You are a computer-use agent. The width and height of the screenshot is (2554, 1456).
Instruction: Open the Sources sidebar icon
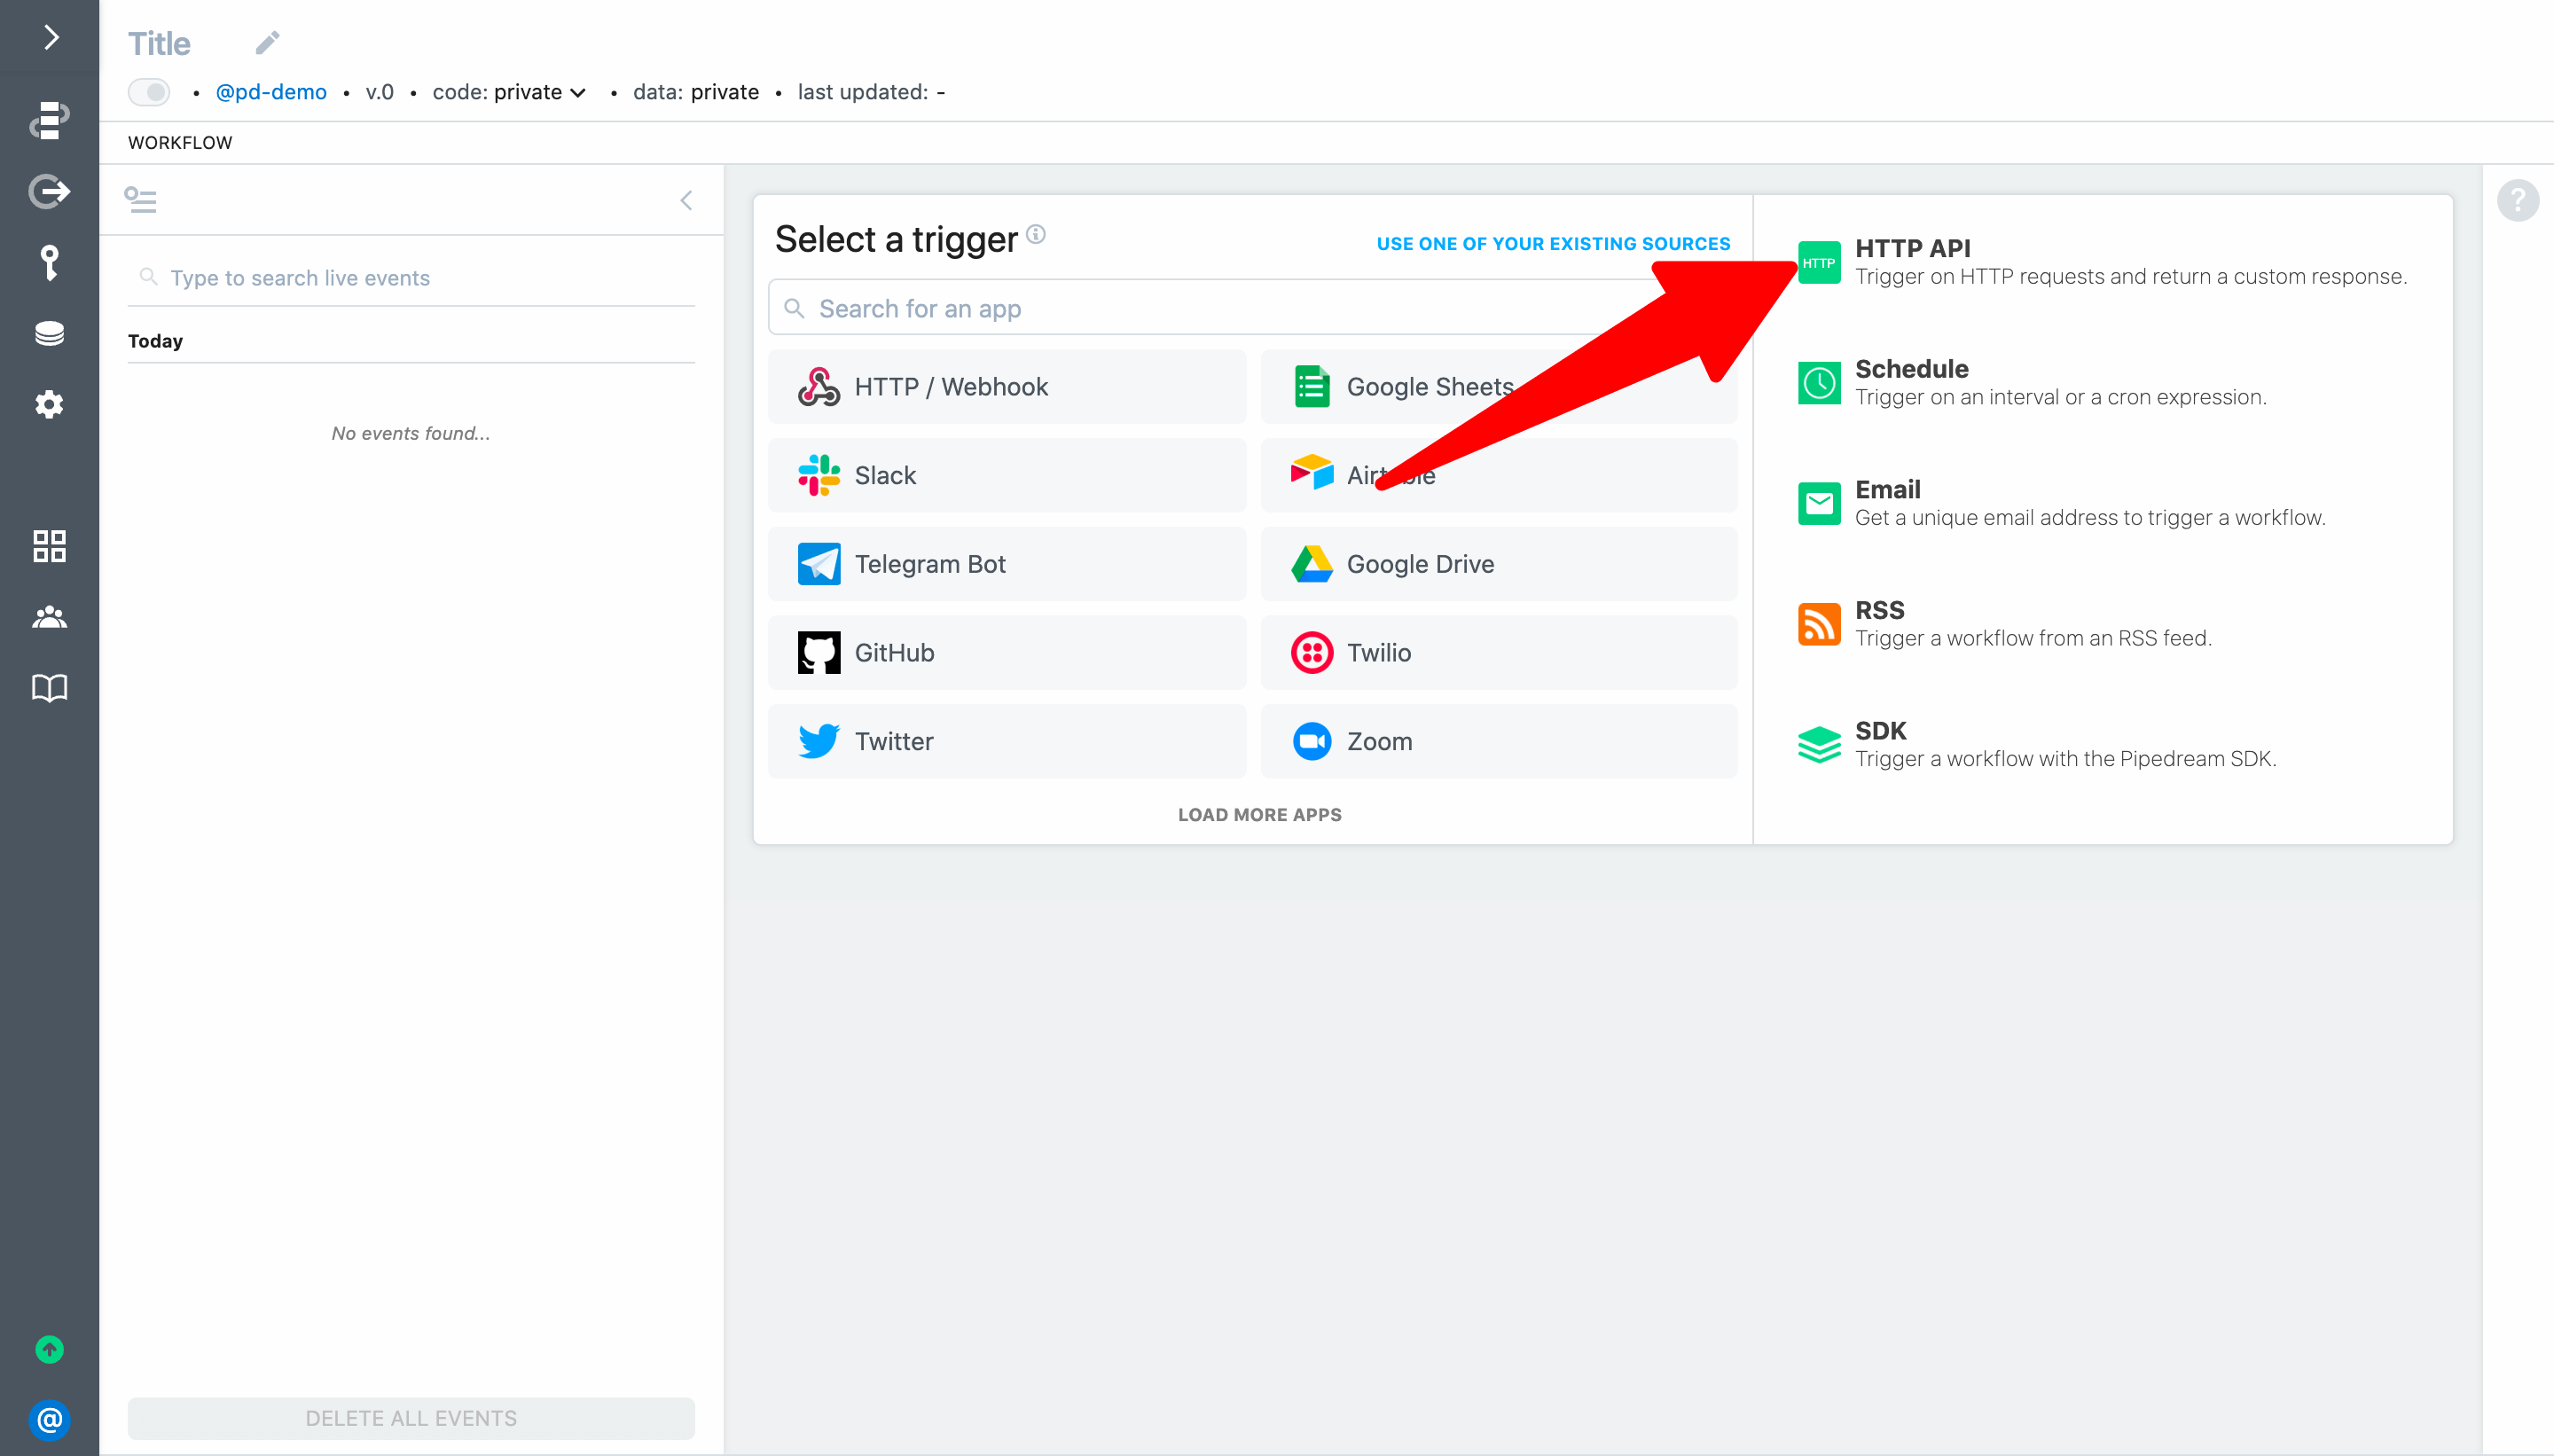(50, 191)
